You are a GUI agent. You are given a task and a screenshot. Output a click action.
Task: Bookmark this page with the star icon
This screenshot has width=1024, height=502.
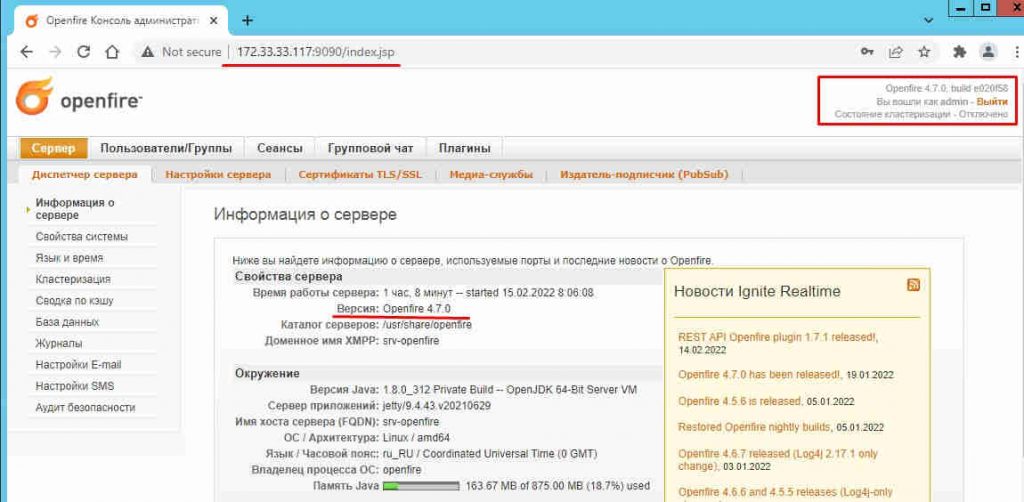[x=924, y=52]
